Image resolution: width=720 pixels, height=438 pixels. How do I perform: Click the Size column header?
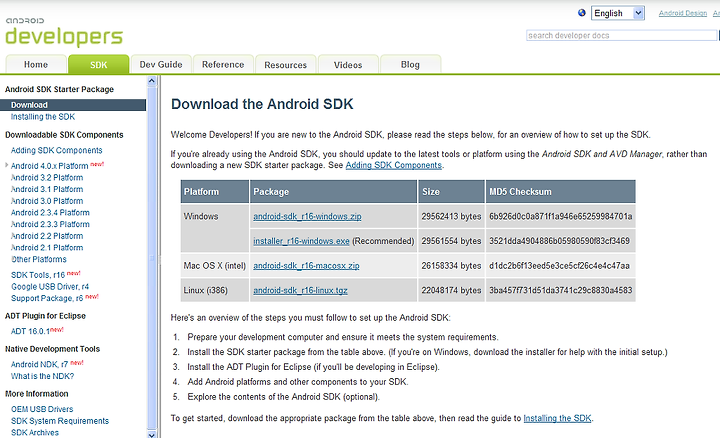(451, 192)
